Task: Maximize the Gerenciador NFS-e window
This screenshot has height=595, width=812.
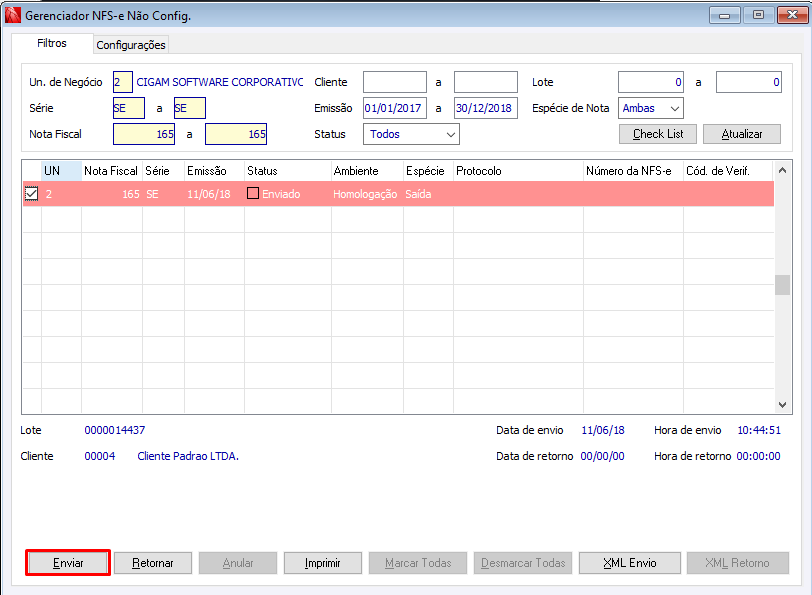Action: (x=758, y=16)
